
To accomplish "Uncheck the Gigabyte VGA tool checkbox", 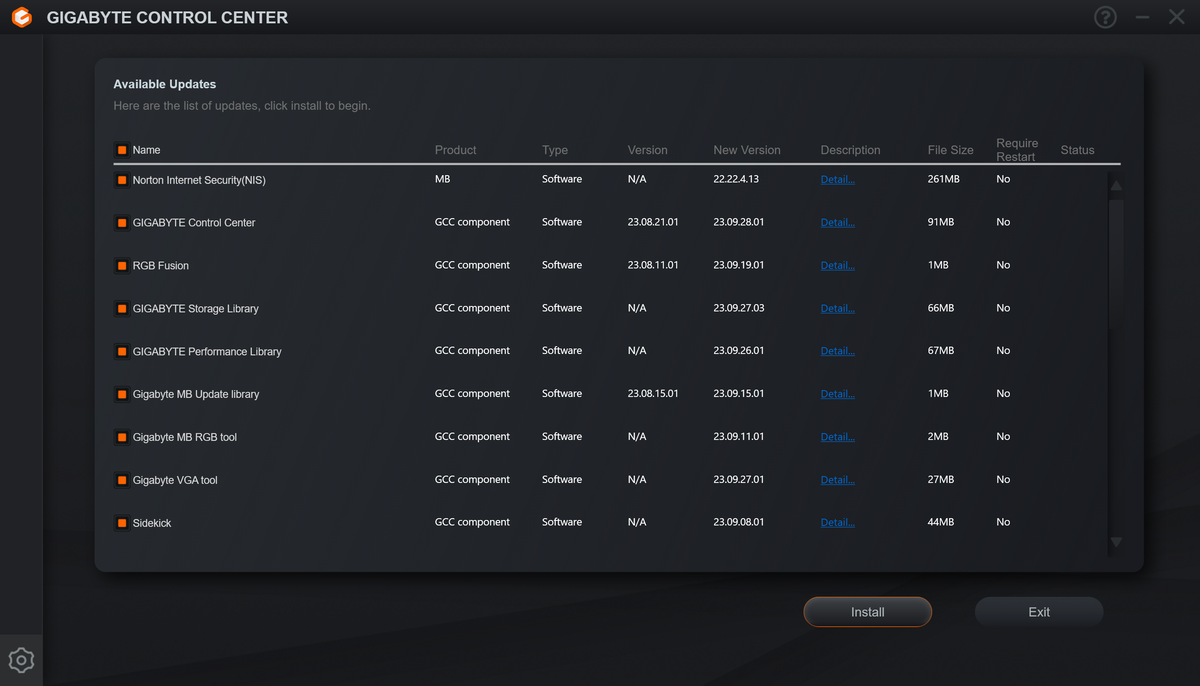I will point(121,480).
